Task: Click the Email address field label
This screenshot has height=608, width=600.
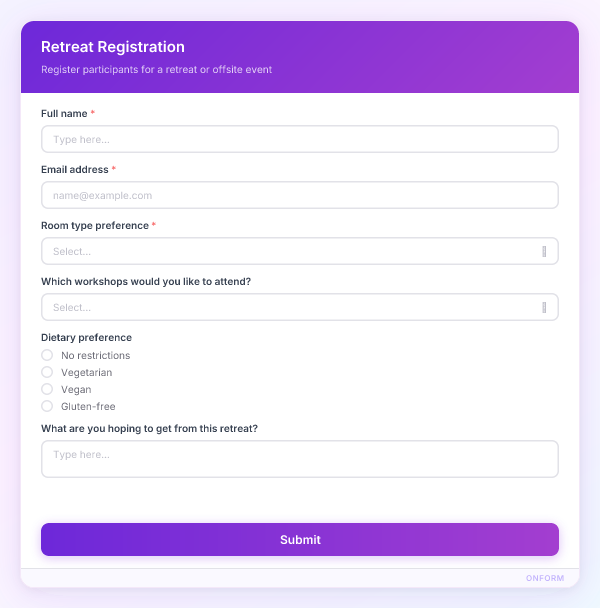Action: click(75, 170)
